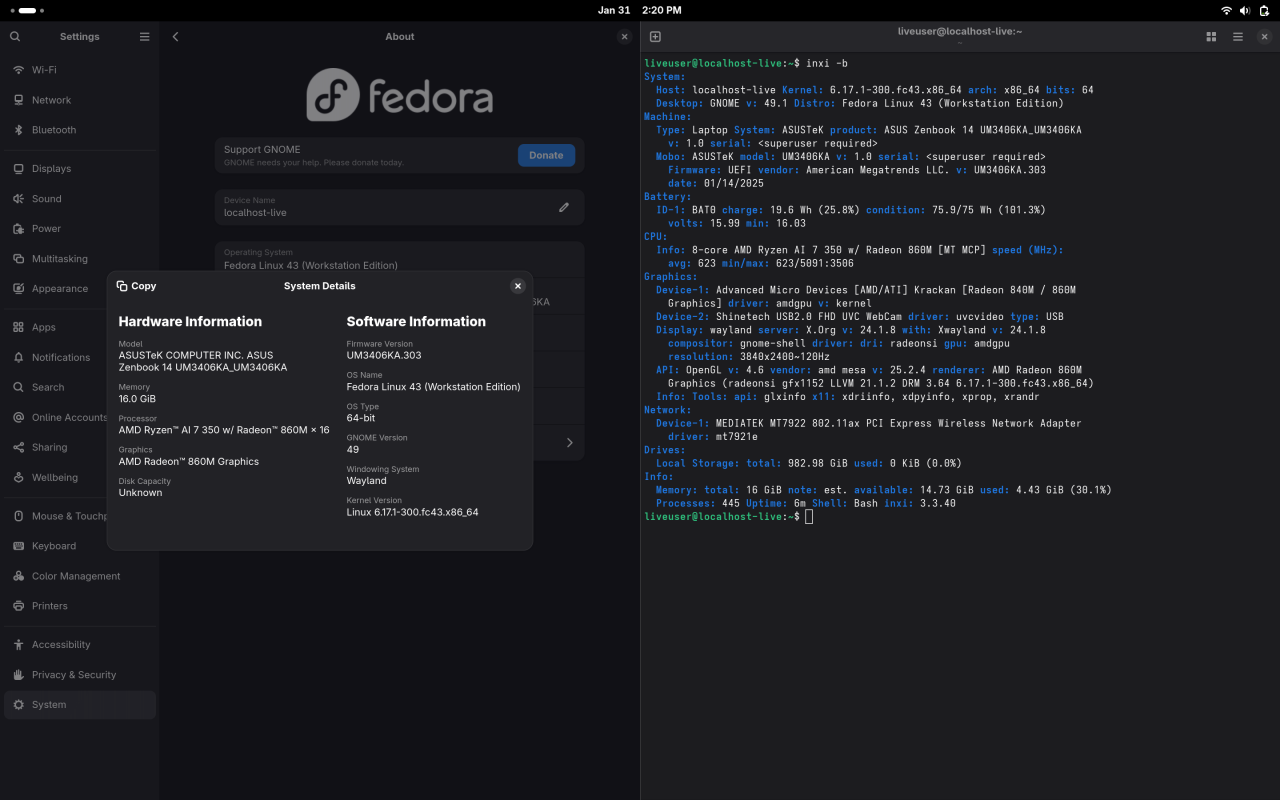Open the clock showing Jan 31 2:20 PM
The width and height of the screenshot is (1280, 800).
(x=639, y=10)
